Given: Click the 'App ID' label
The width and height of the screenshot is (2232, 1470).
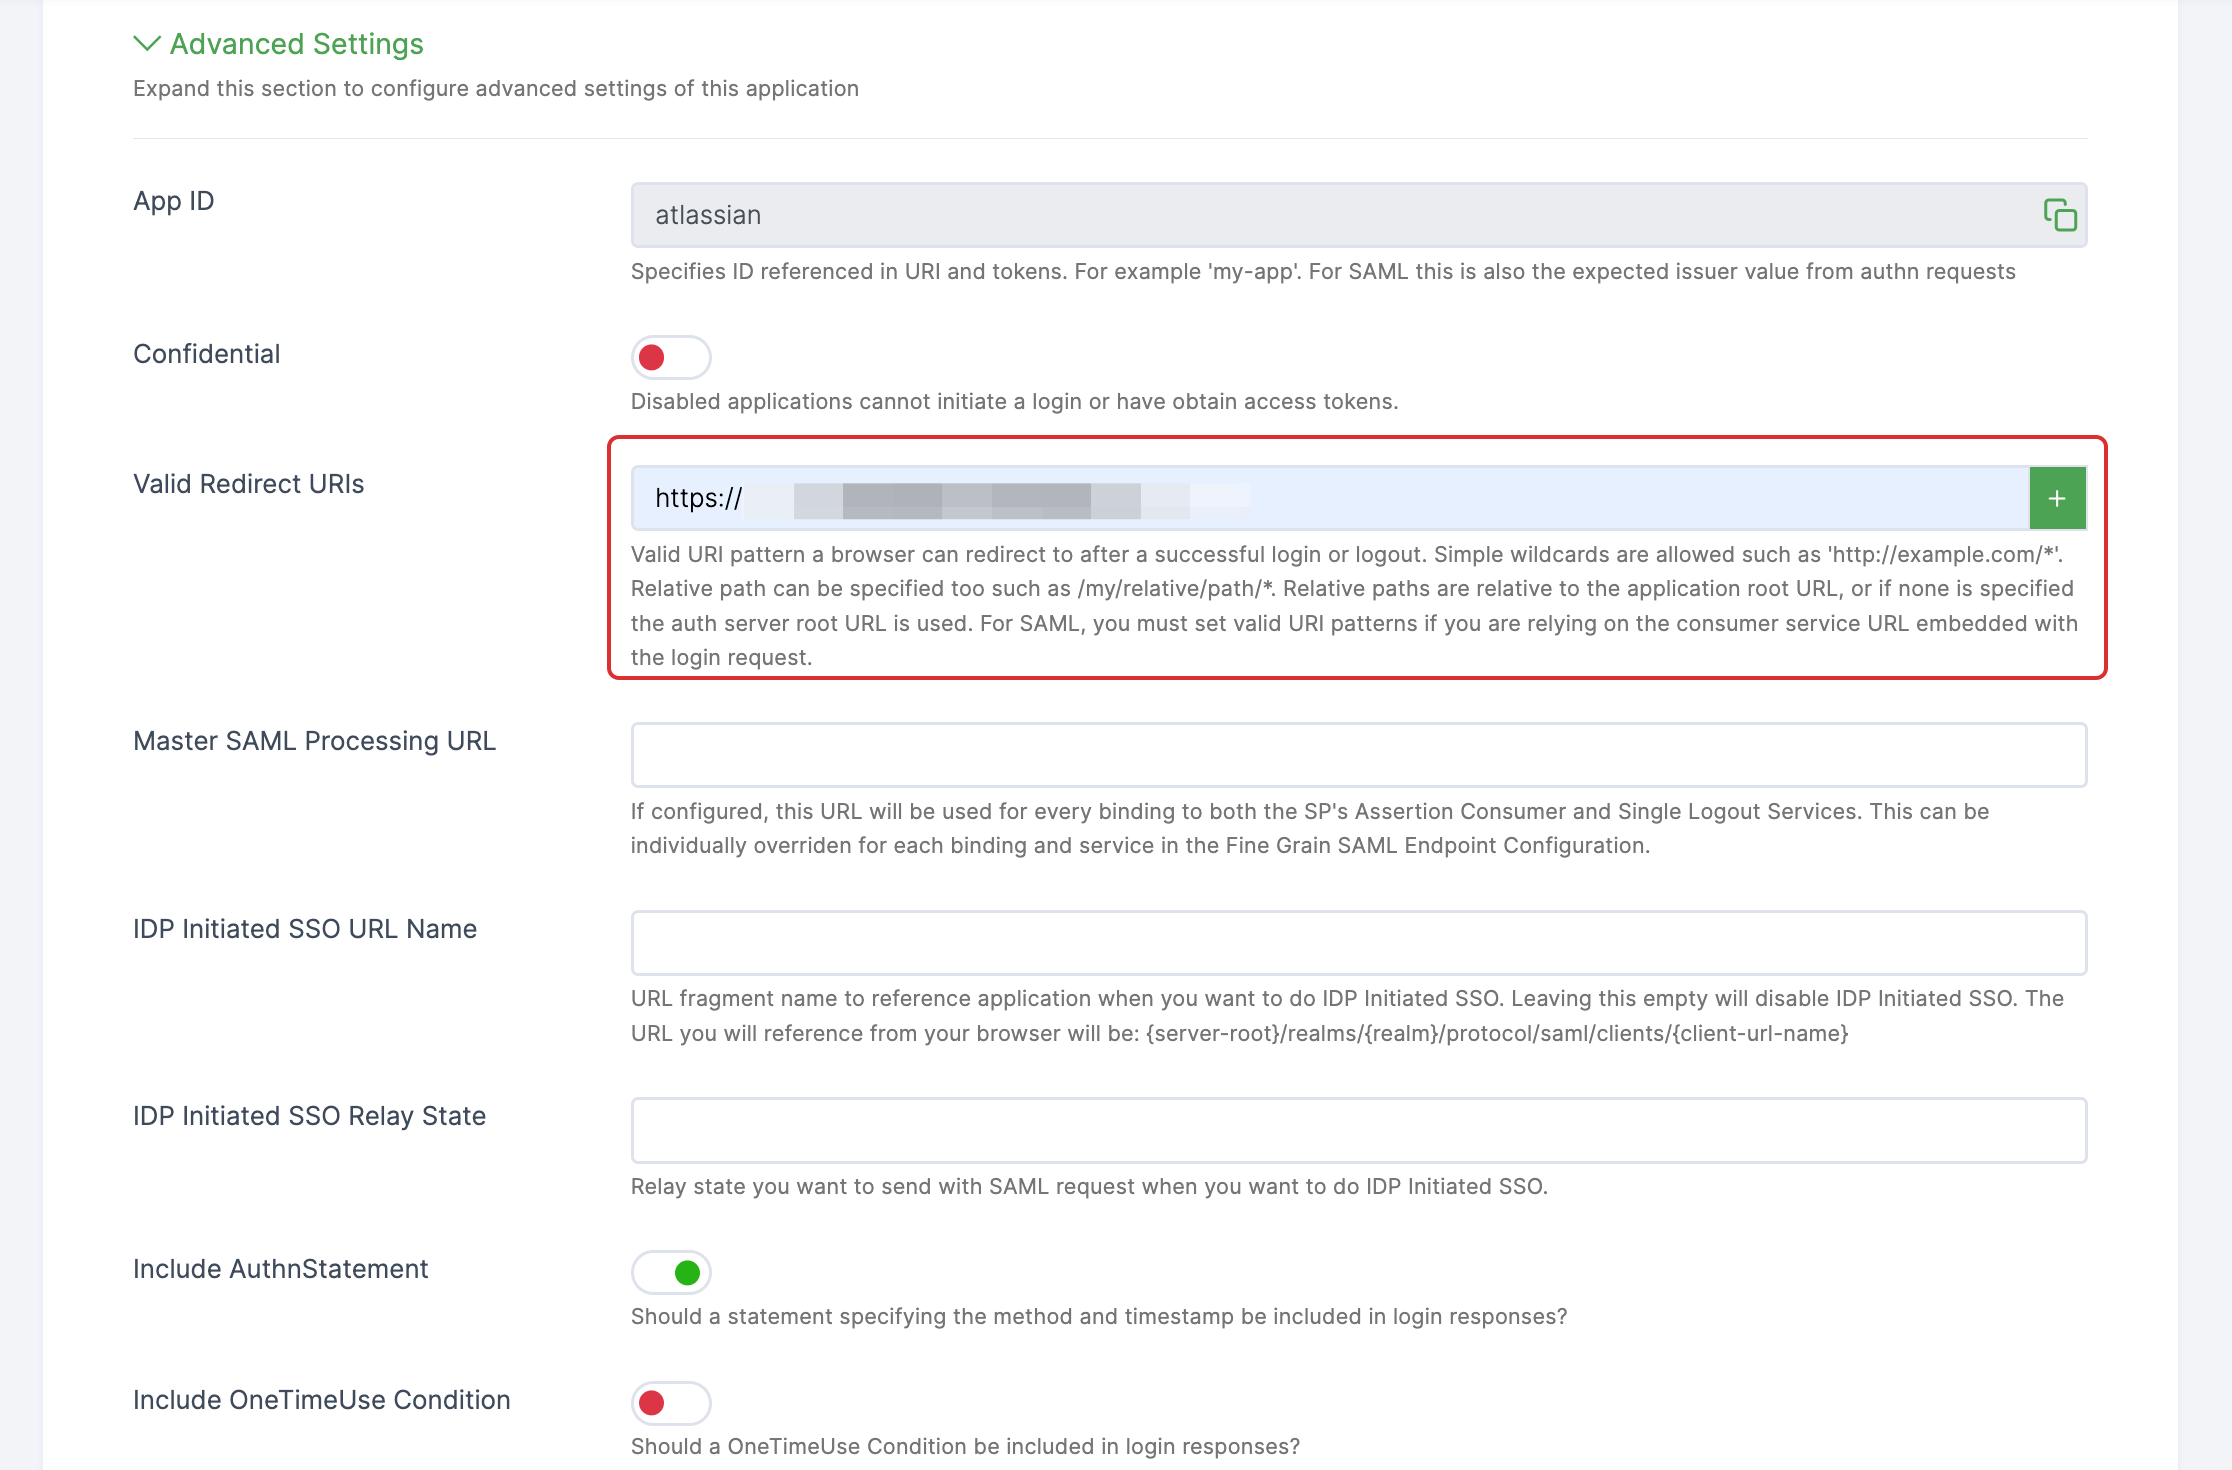Looking at the screenshot, I should 174,201.
